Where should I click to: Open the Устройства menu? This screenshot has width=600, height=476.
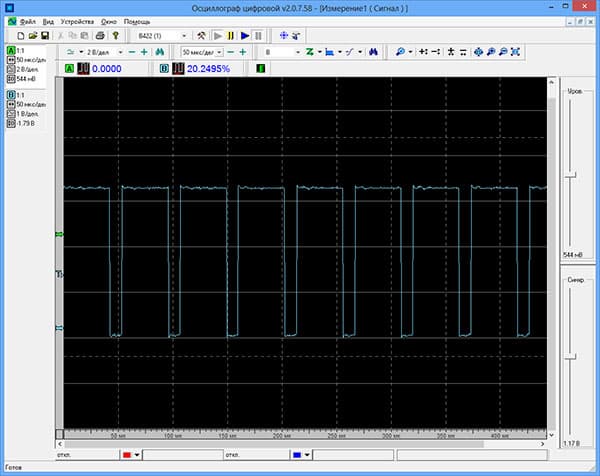77,21
